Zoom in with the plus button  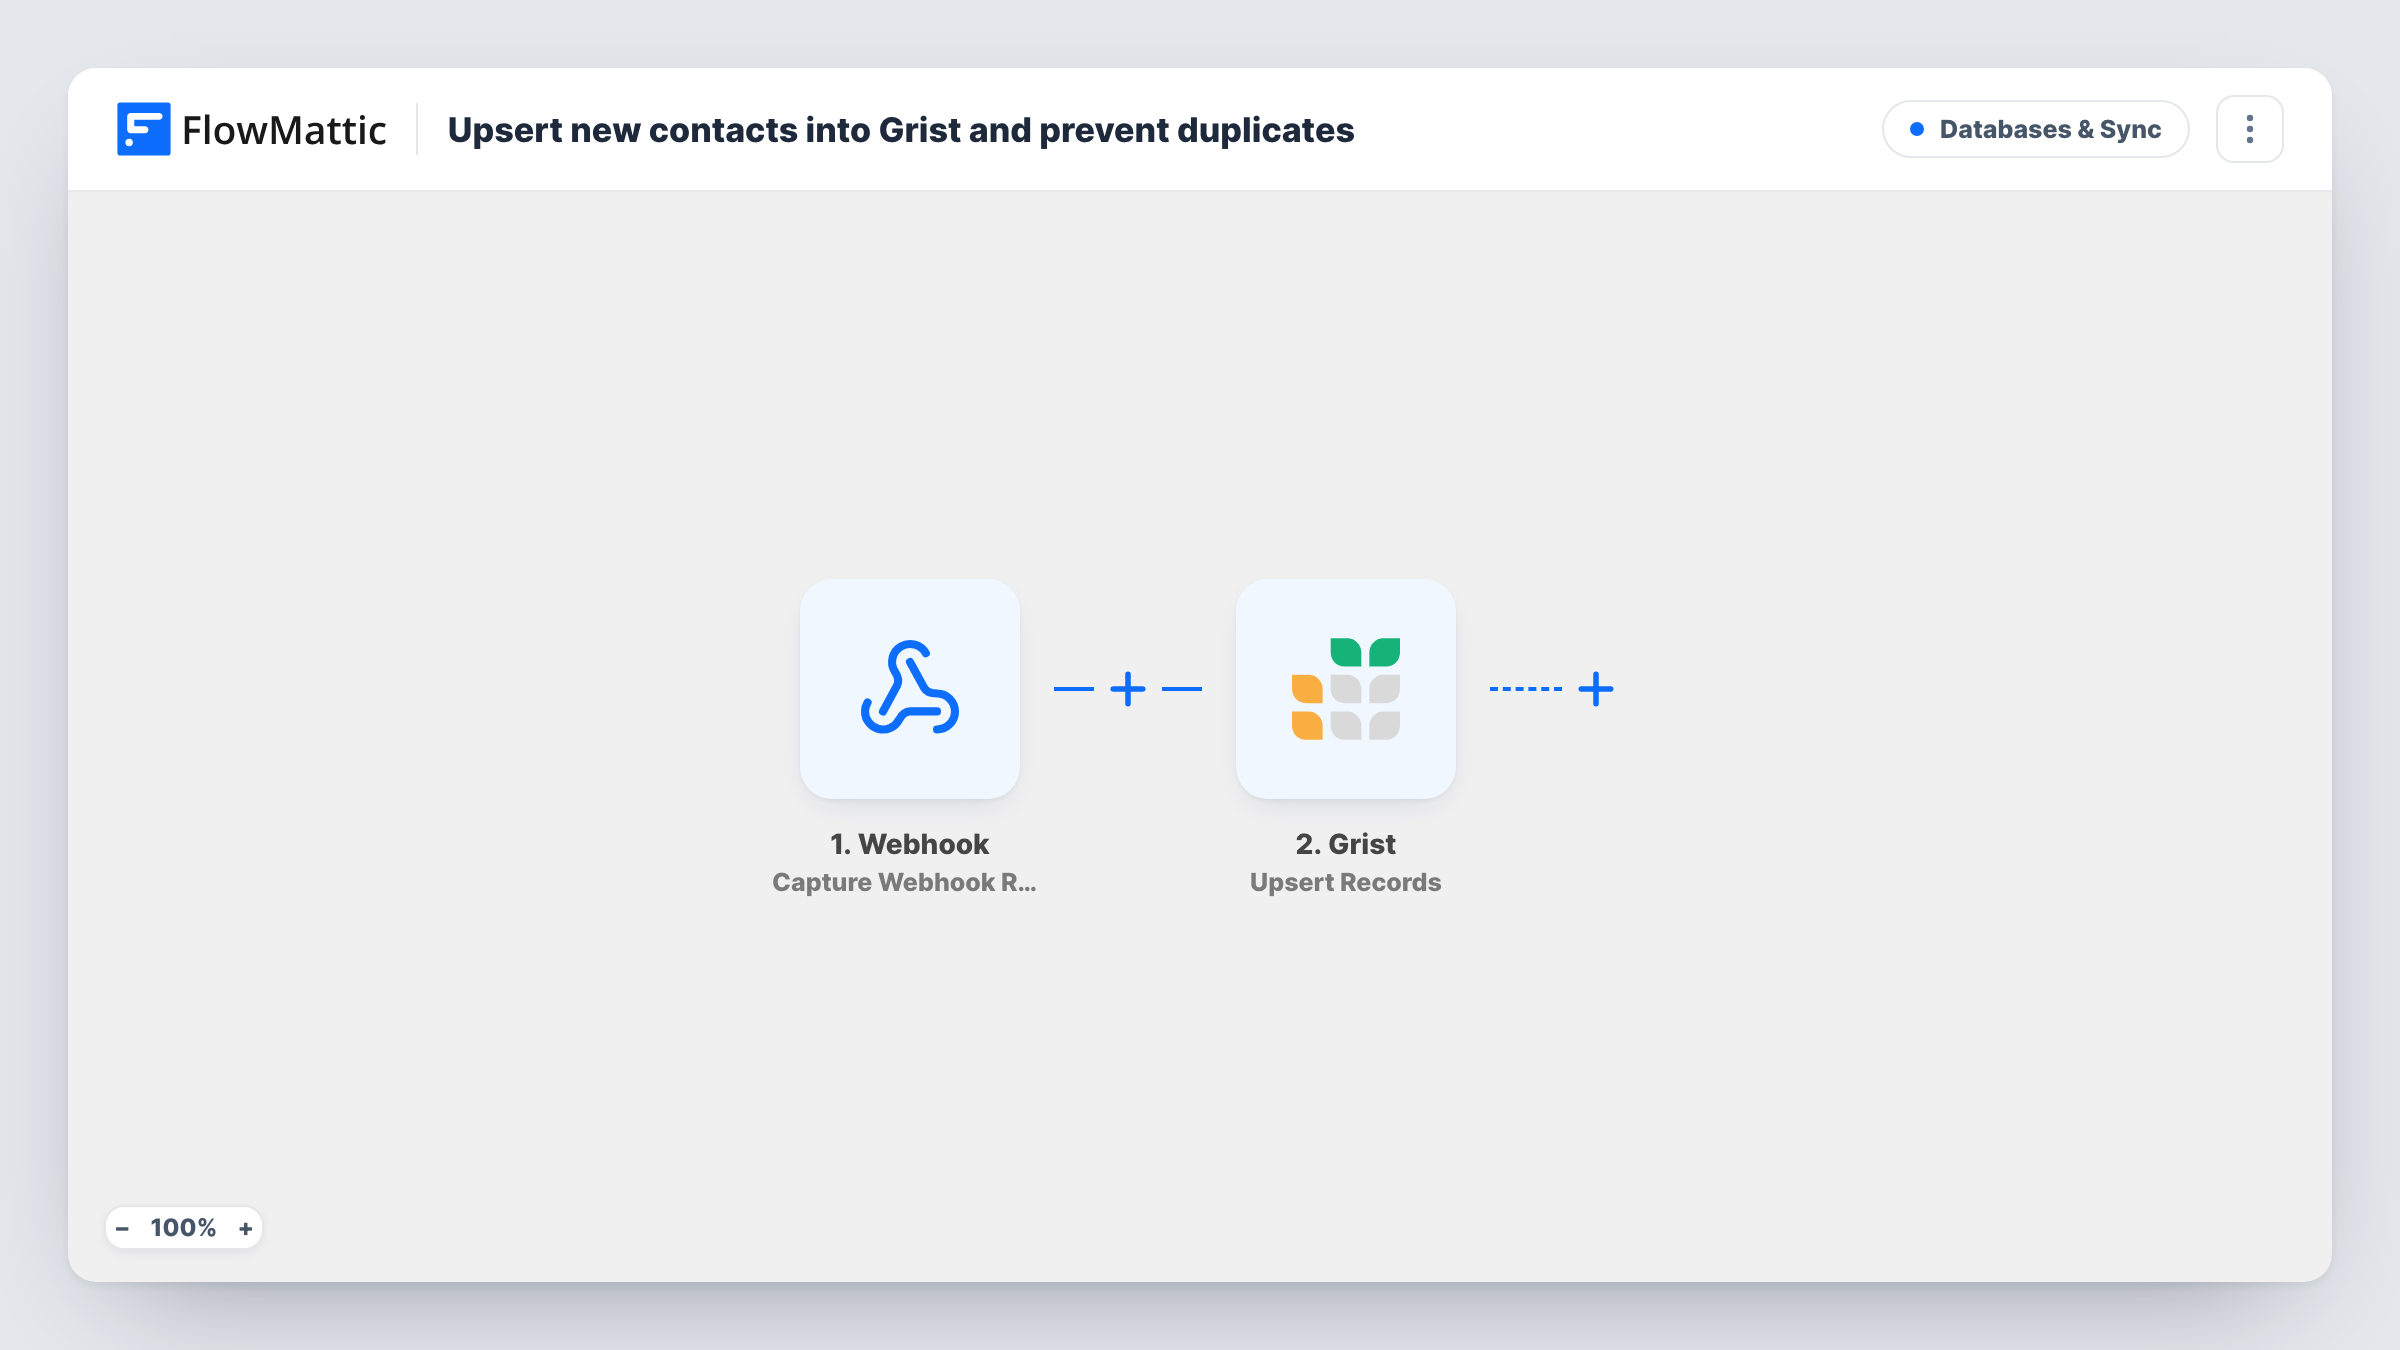245,1228
